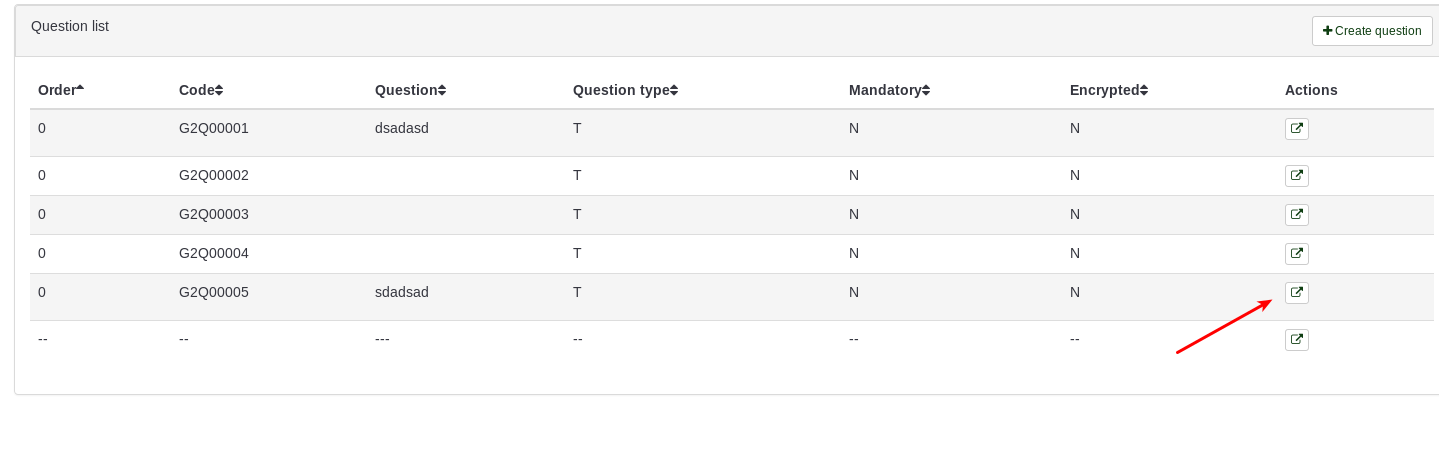Open question G2Q00004 using its action icon
The image size is (1439, 466).
click(x=1296, y=254)
